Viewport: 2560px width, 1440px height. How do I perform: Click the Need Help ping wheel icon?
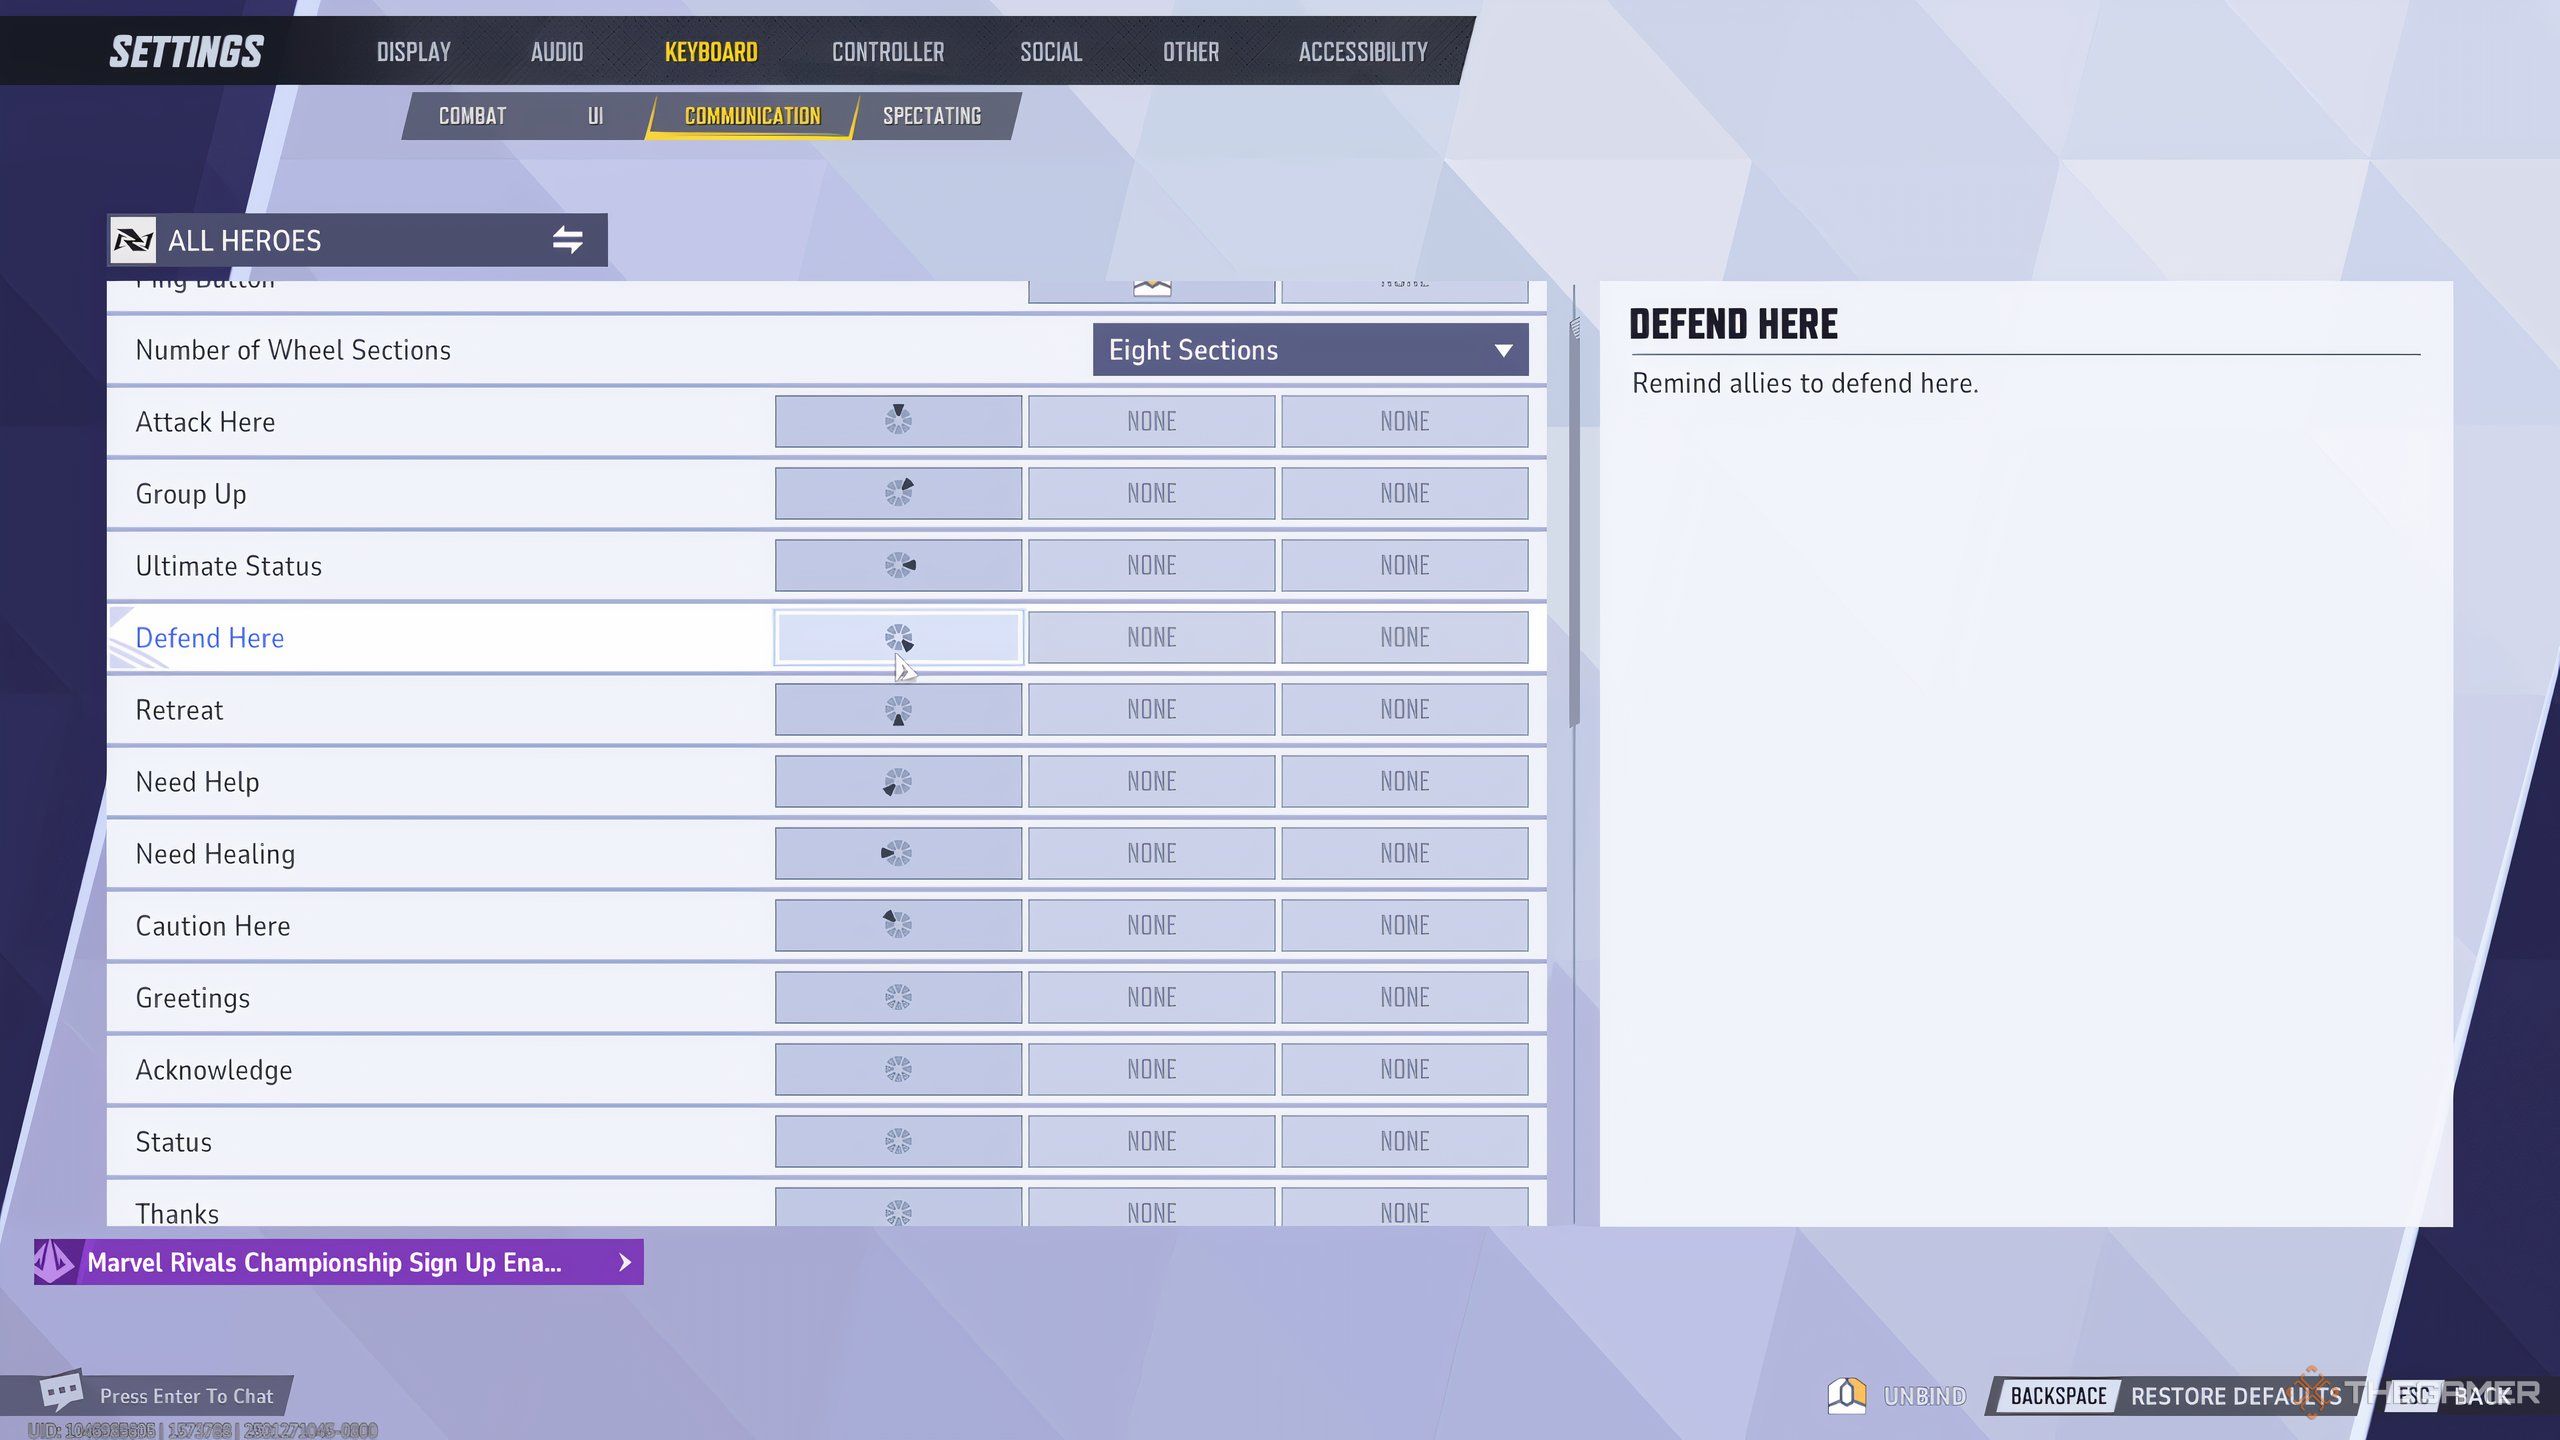(x=897, y=781)
